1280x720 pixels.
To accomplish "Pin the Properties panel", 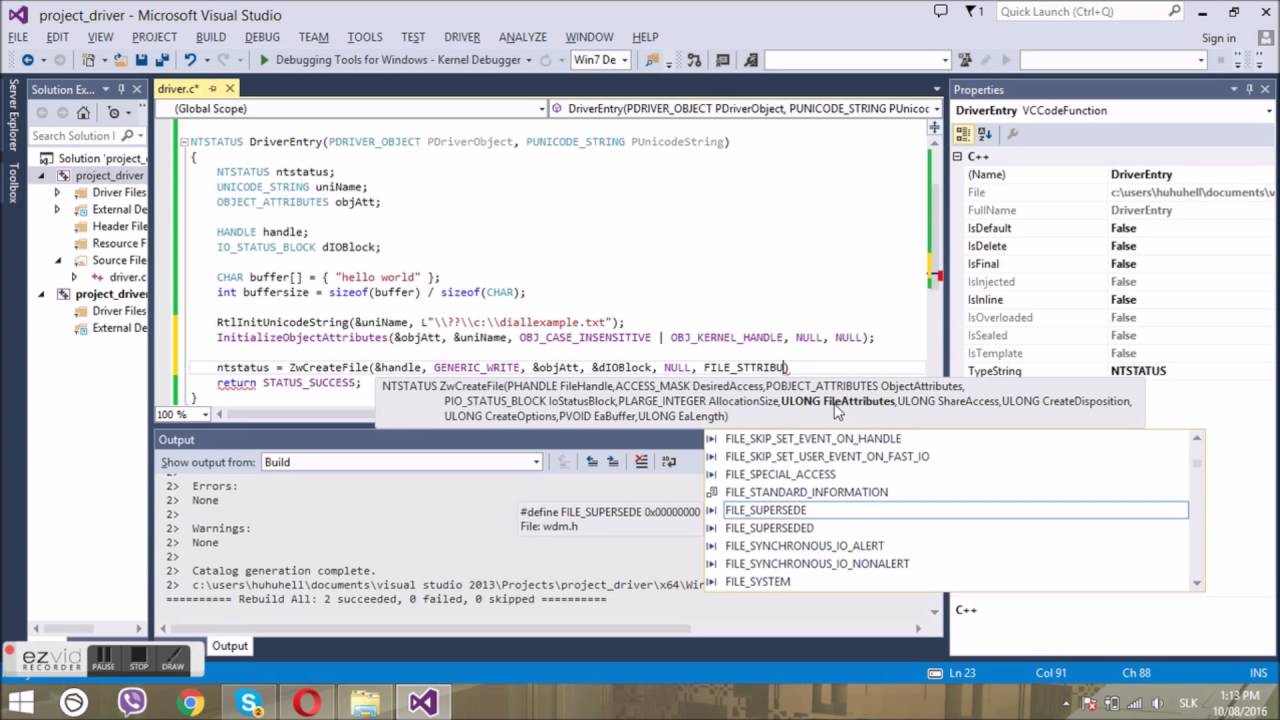I will pos(1250,89).
